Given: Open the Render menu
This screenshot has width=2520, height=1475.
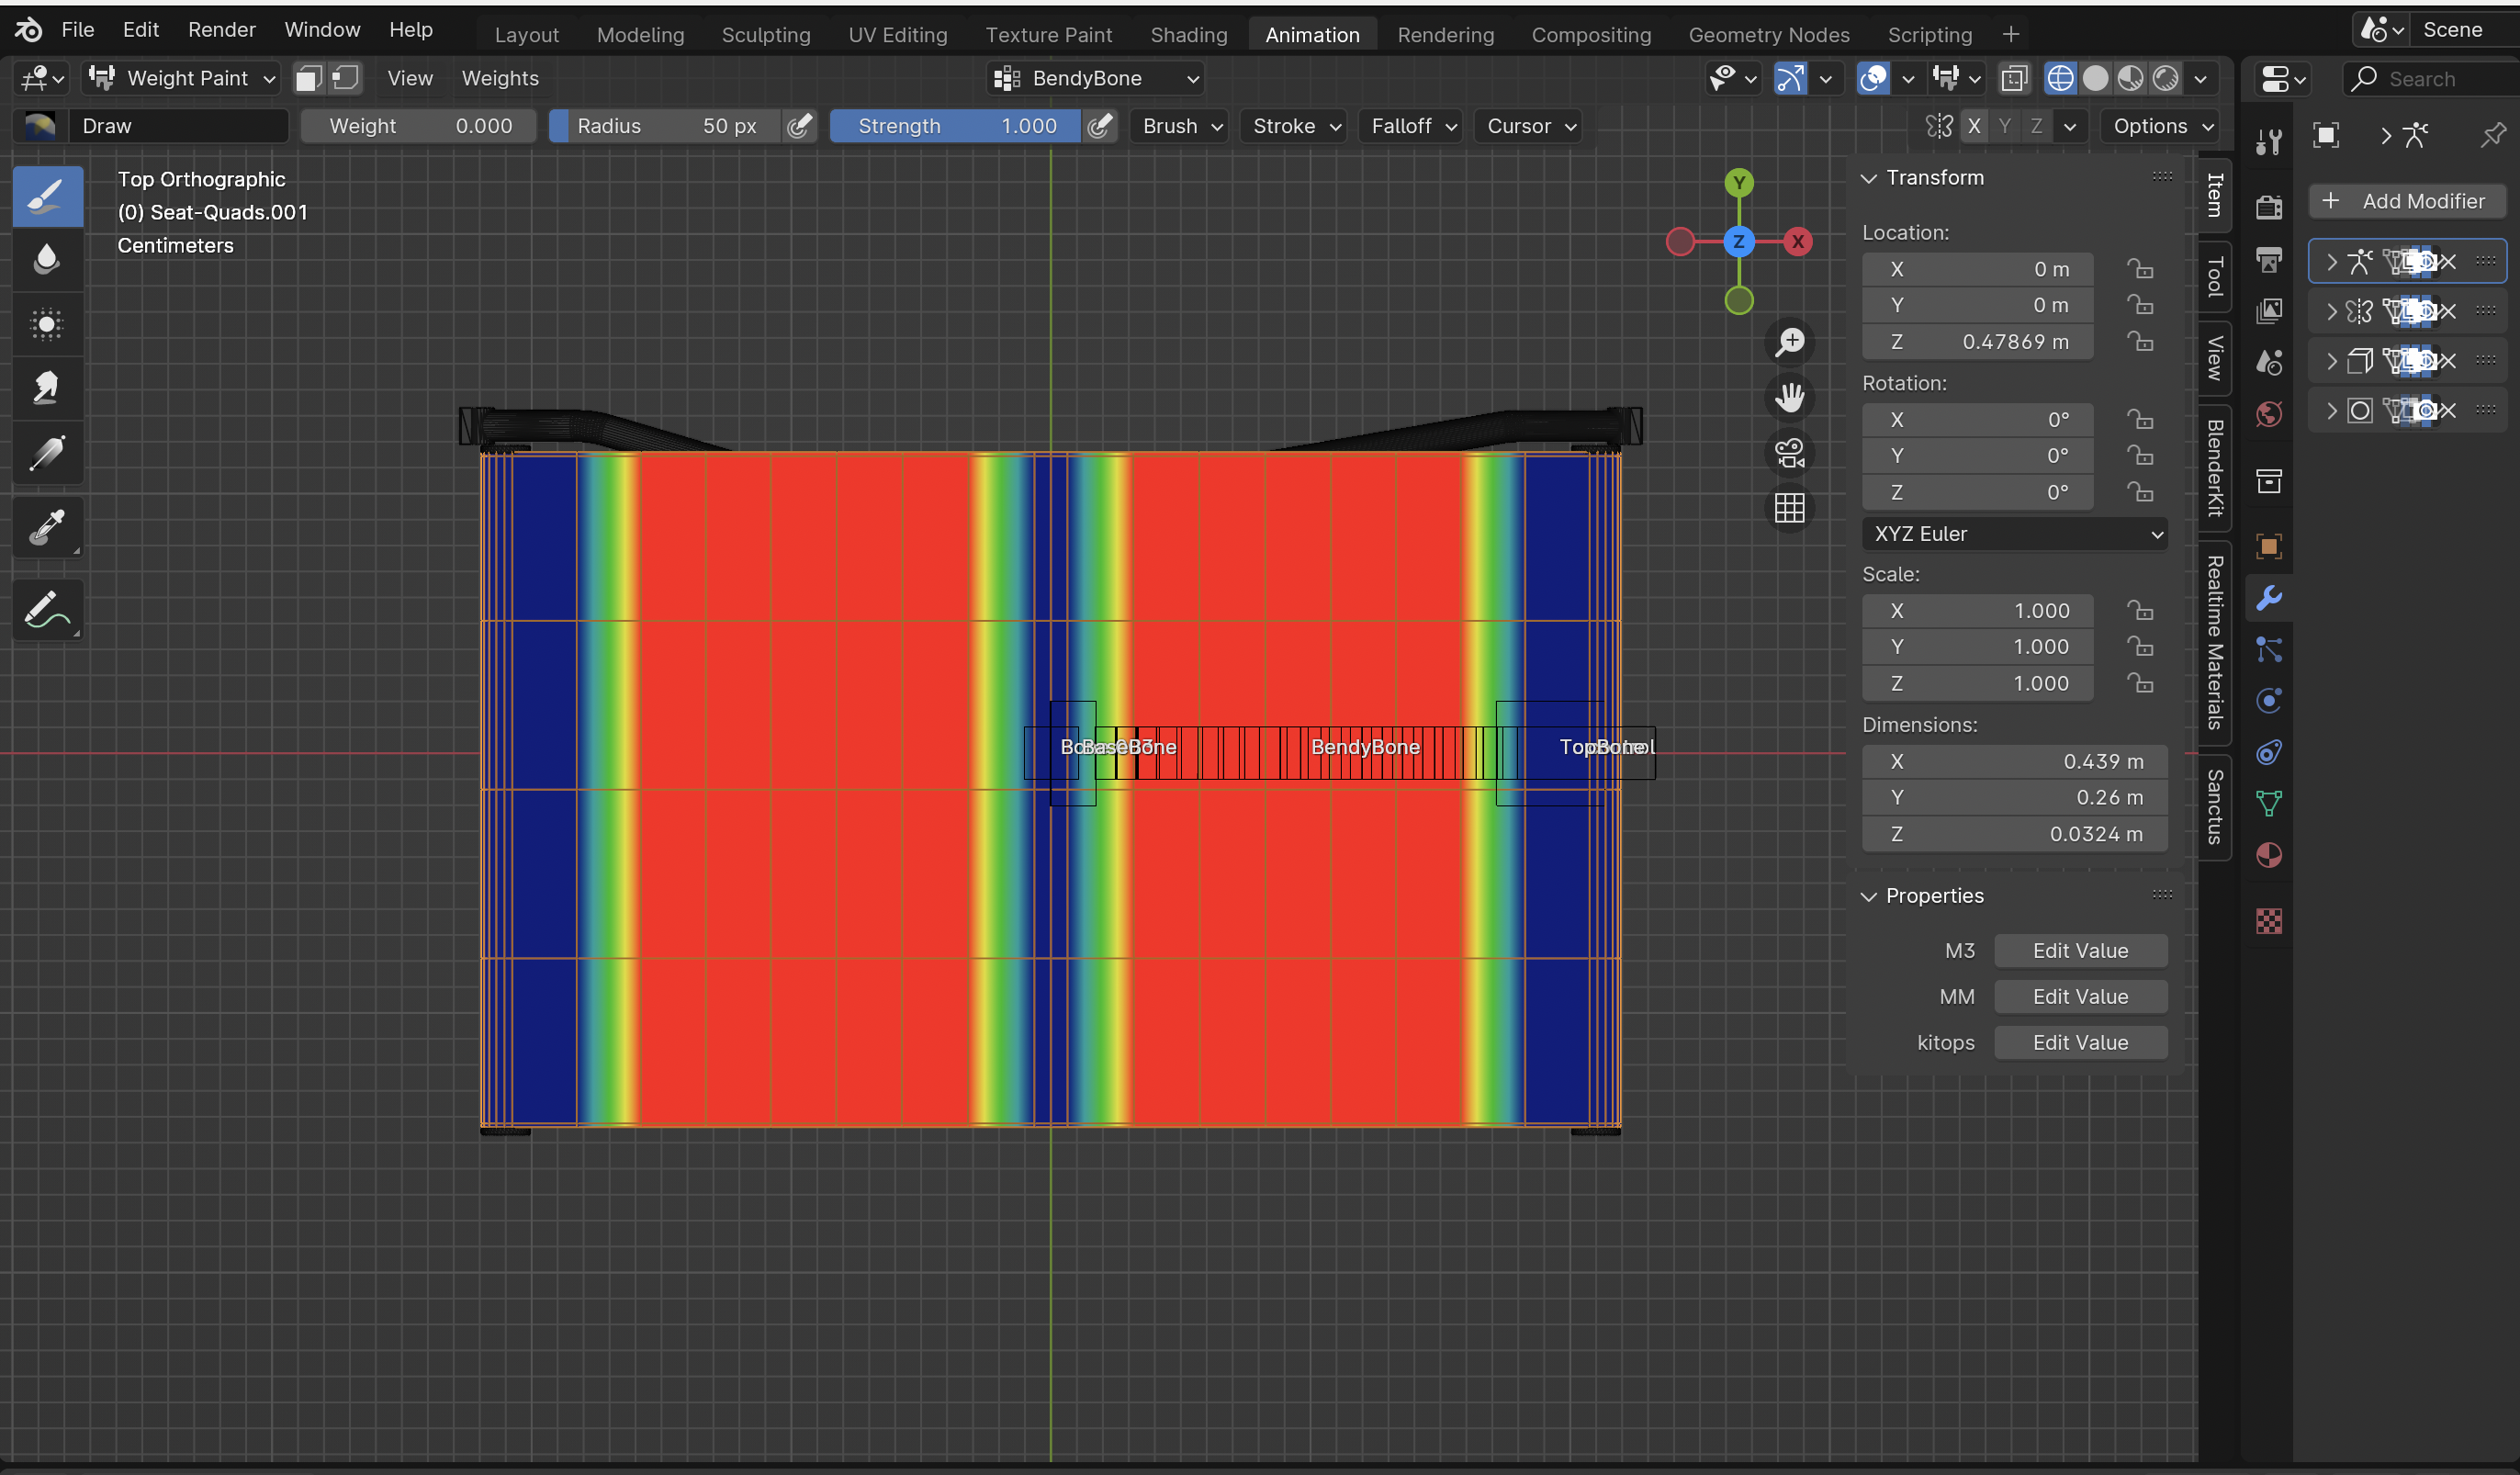Looking at the screenshot, I should [221, 30].
